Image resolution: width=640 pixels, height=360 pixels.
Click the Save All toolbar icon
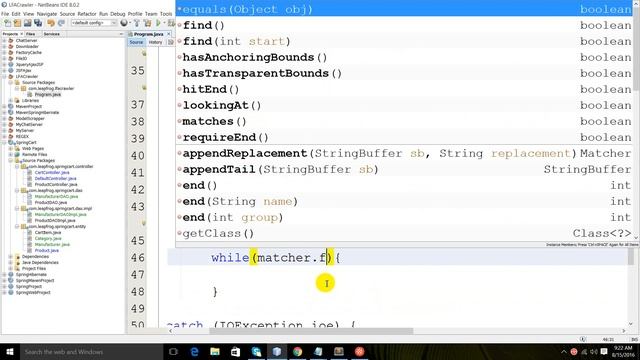tap(38, 23)
